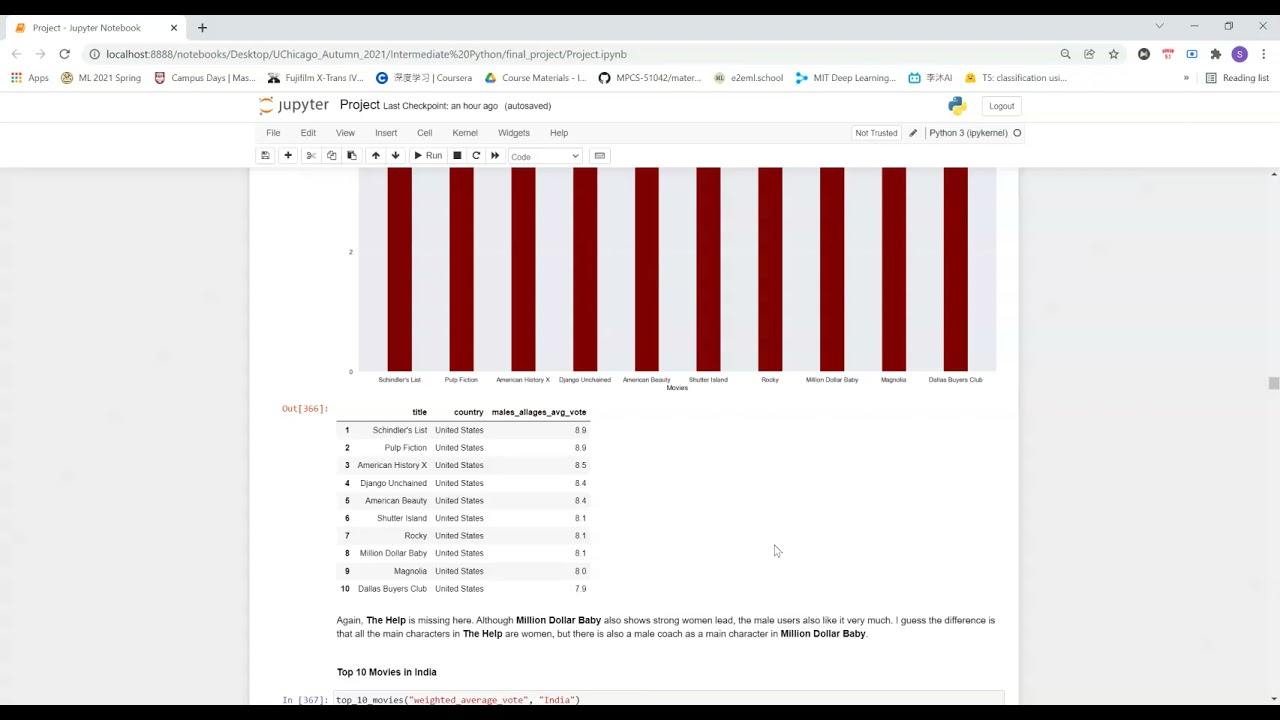Open the e2eml.school bookmark
The height and width of the screenshot is (720, 1280).
(749, 78)
